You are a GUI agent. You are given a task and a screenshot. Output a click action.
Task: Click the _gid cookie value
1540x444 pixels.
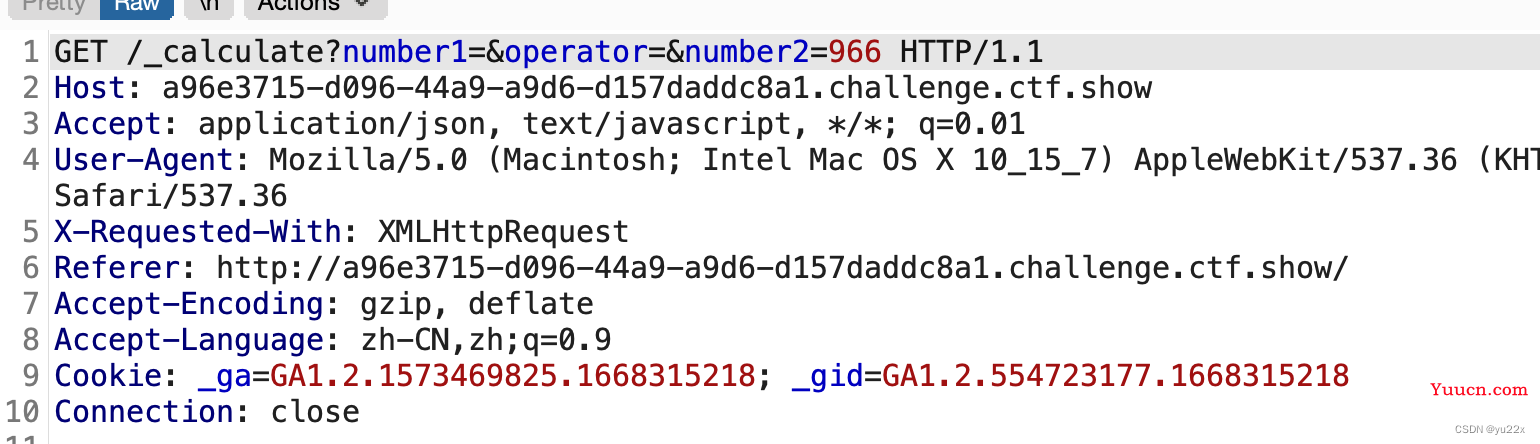(x=1115, y=376)
